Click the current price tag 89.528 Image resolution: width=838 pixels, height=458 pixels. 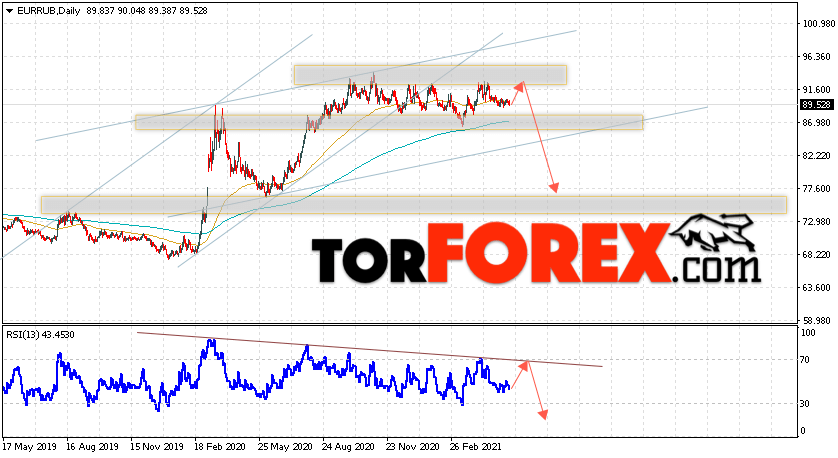817,105
